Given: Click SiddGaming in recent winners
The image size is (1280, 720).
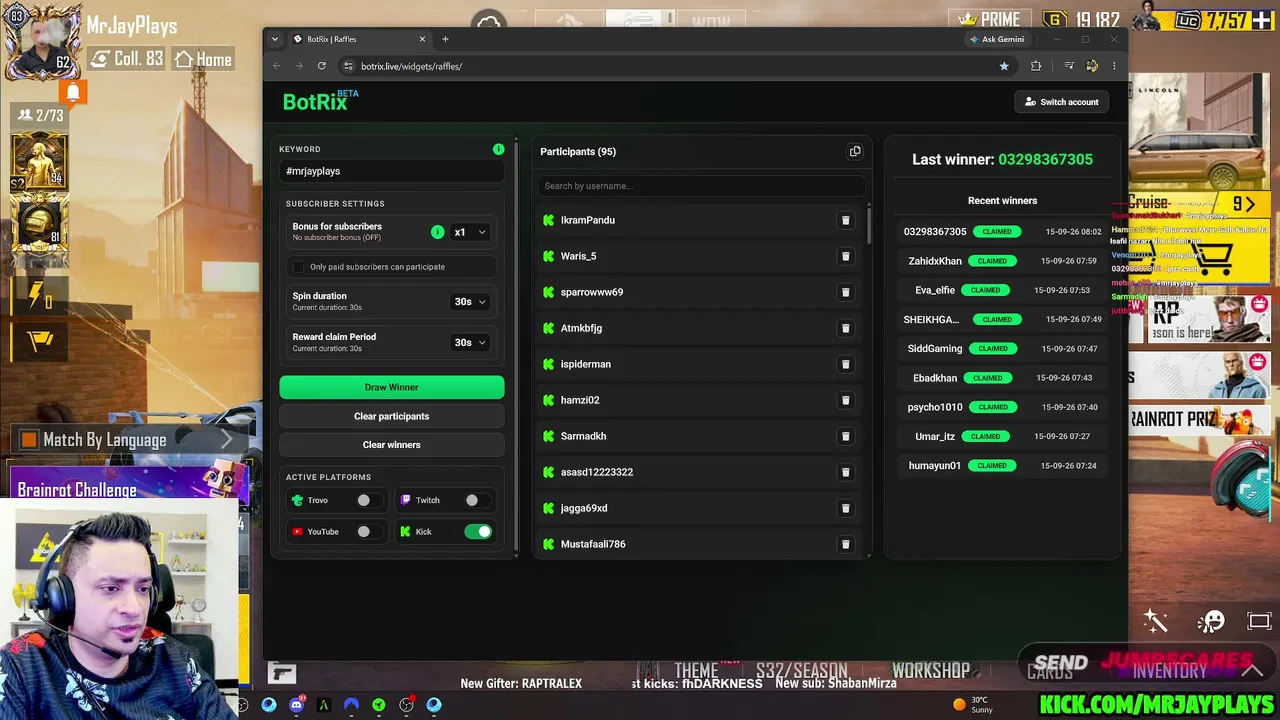Looking at the screenshot, I should [x=934, y=349].
